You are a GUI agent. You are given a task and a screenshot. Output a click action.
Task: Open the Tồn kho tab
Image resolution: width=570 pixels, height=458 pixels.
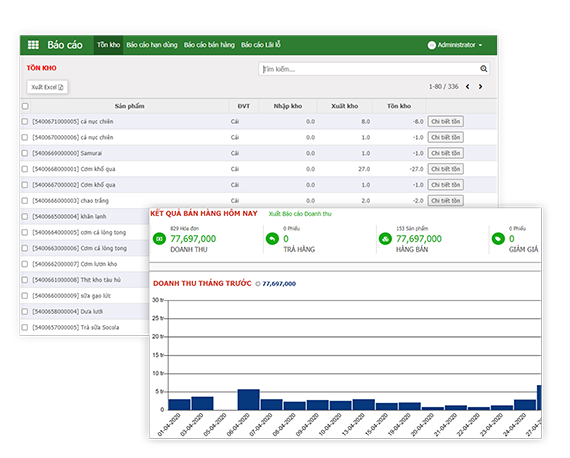click(108, 45)
